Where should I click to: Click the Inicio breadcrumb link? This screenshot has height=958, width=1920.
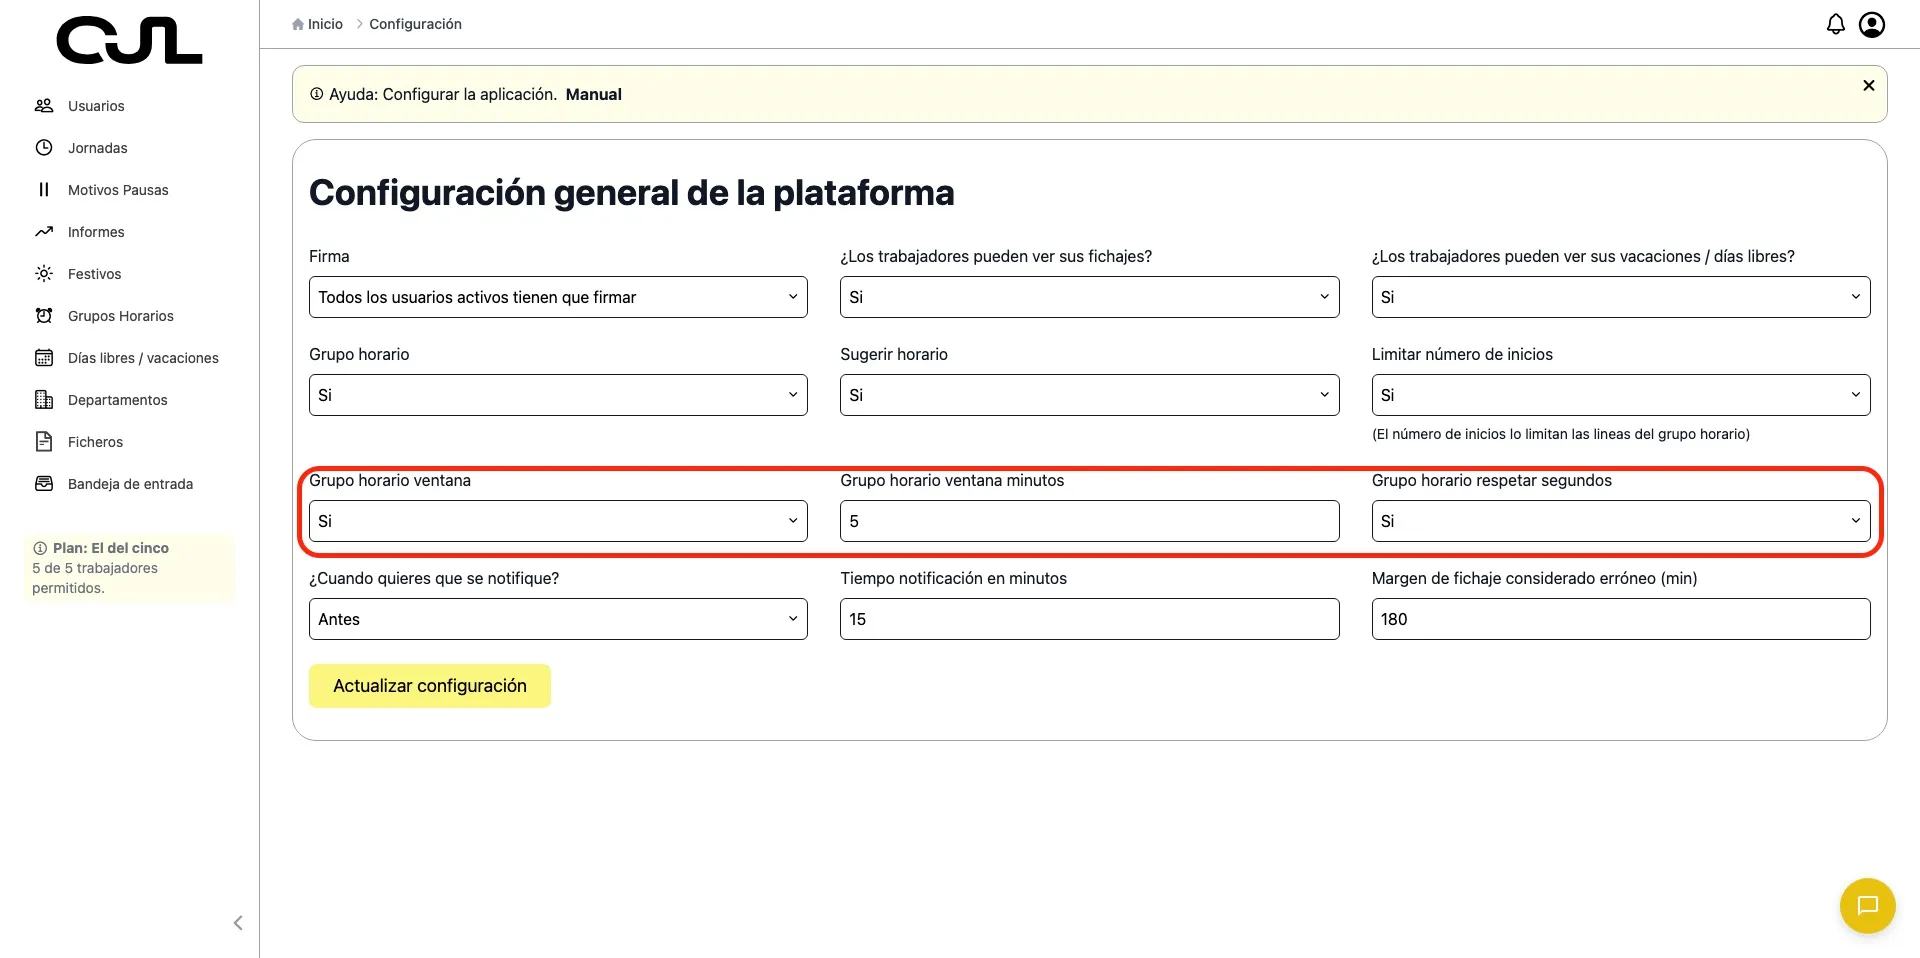tap(325, 24)
